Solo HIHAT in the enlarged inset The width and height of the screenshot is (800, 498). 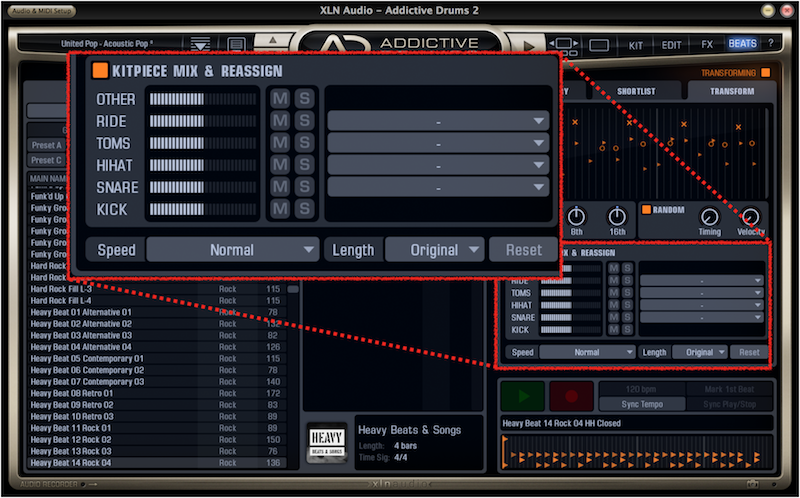tap(305, 165)
